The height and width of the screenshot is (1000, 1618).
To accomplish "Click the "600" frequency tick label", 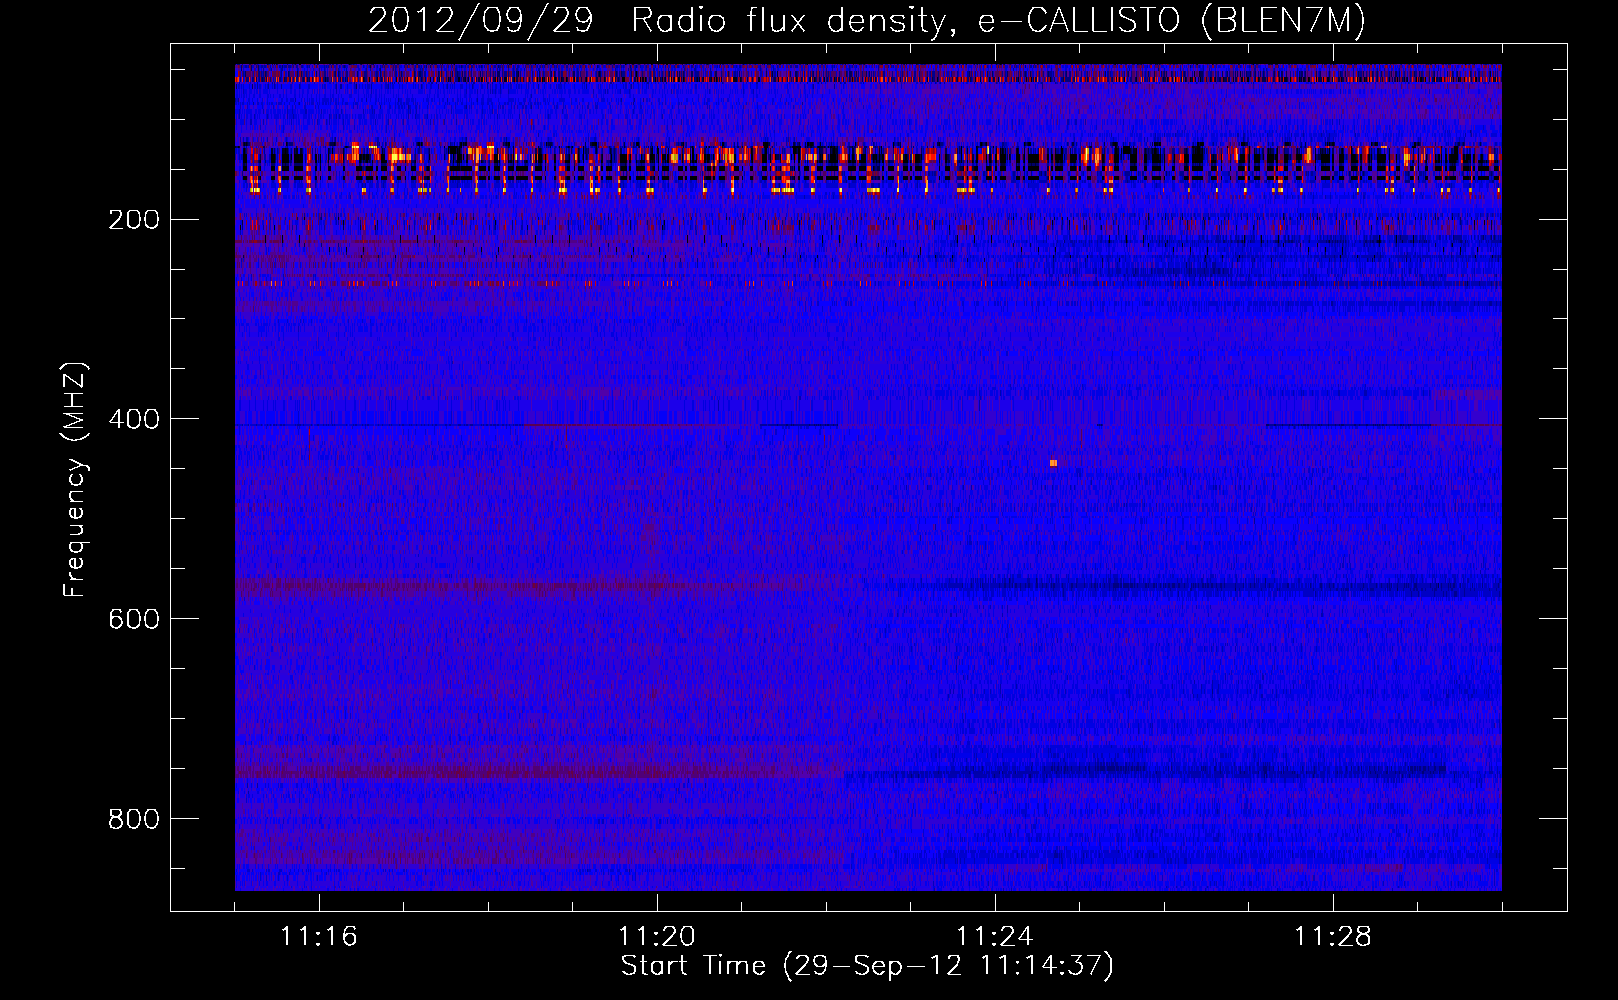I will [134, 619].
